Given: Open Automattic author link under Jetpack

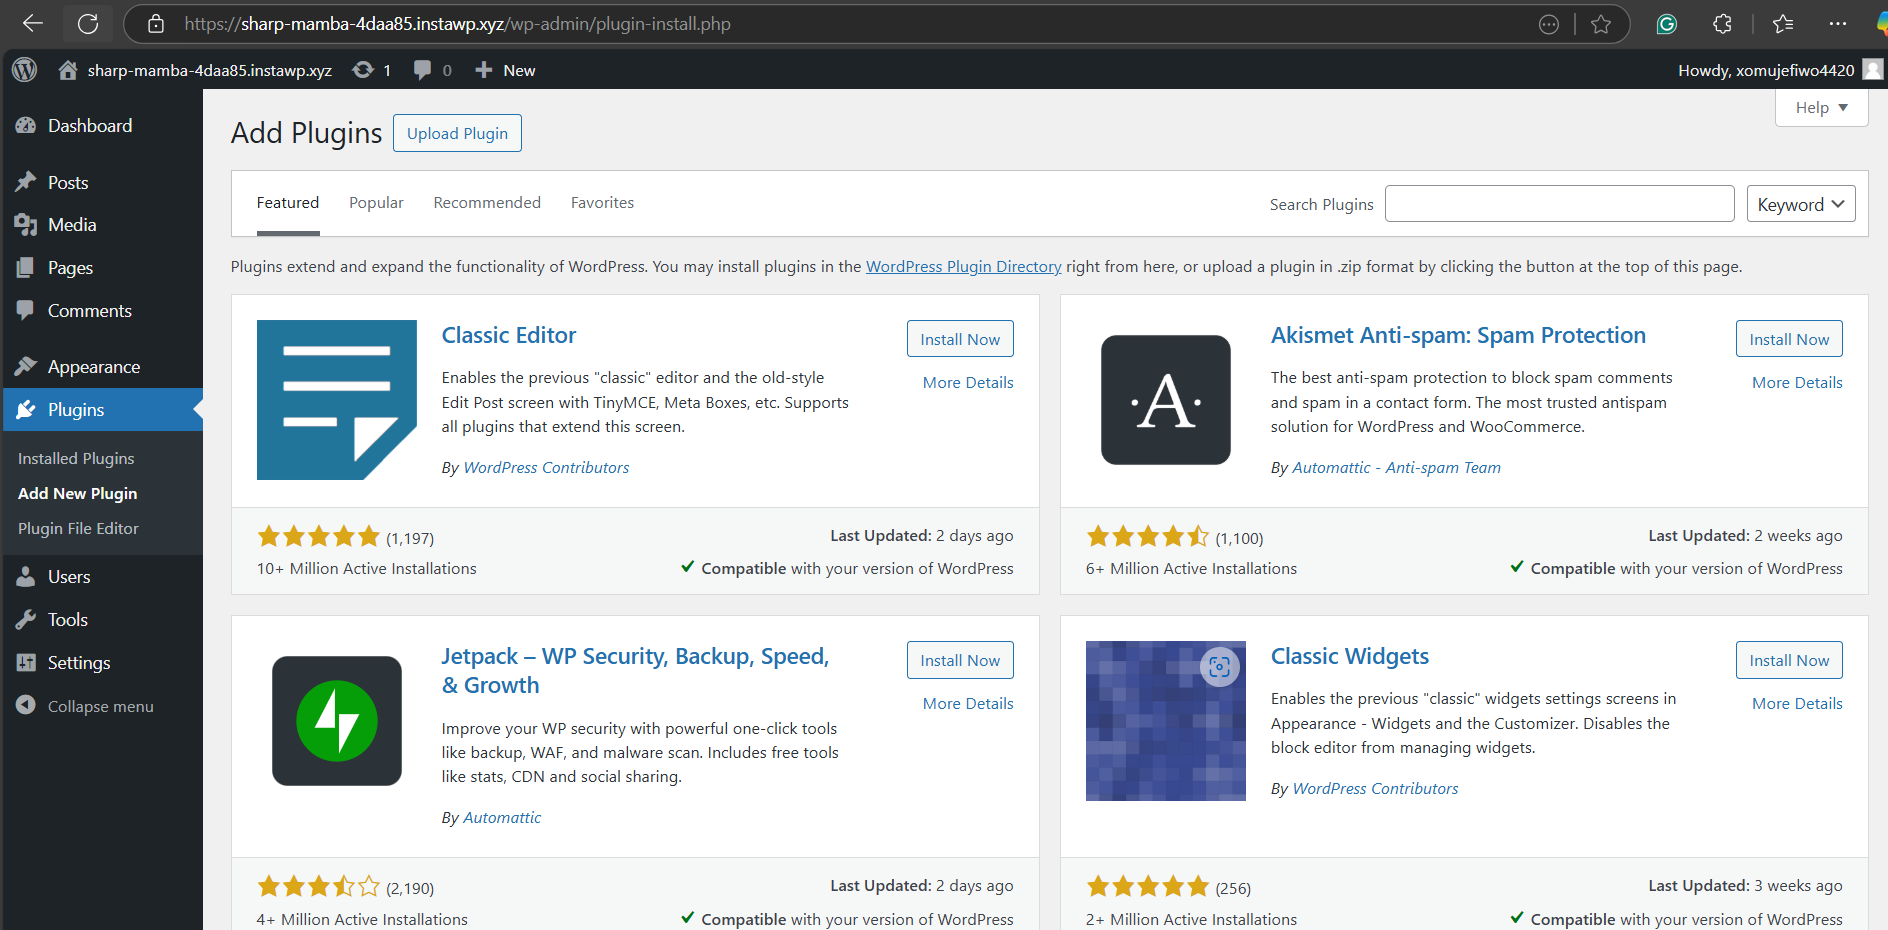Looking at the screenshot, I should click(502, 818).
